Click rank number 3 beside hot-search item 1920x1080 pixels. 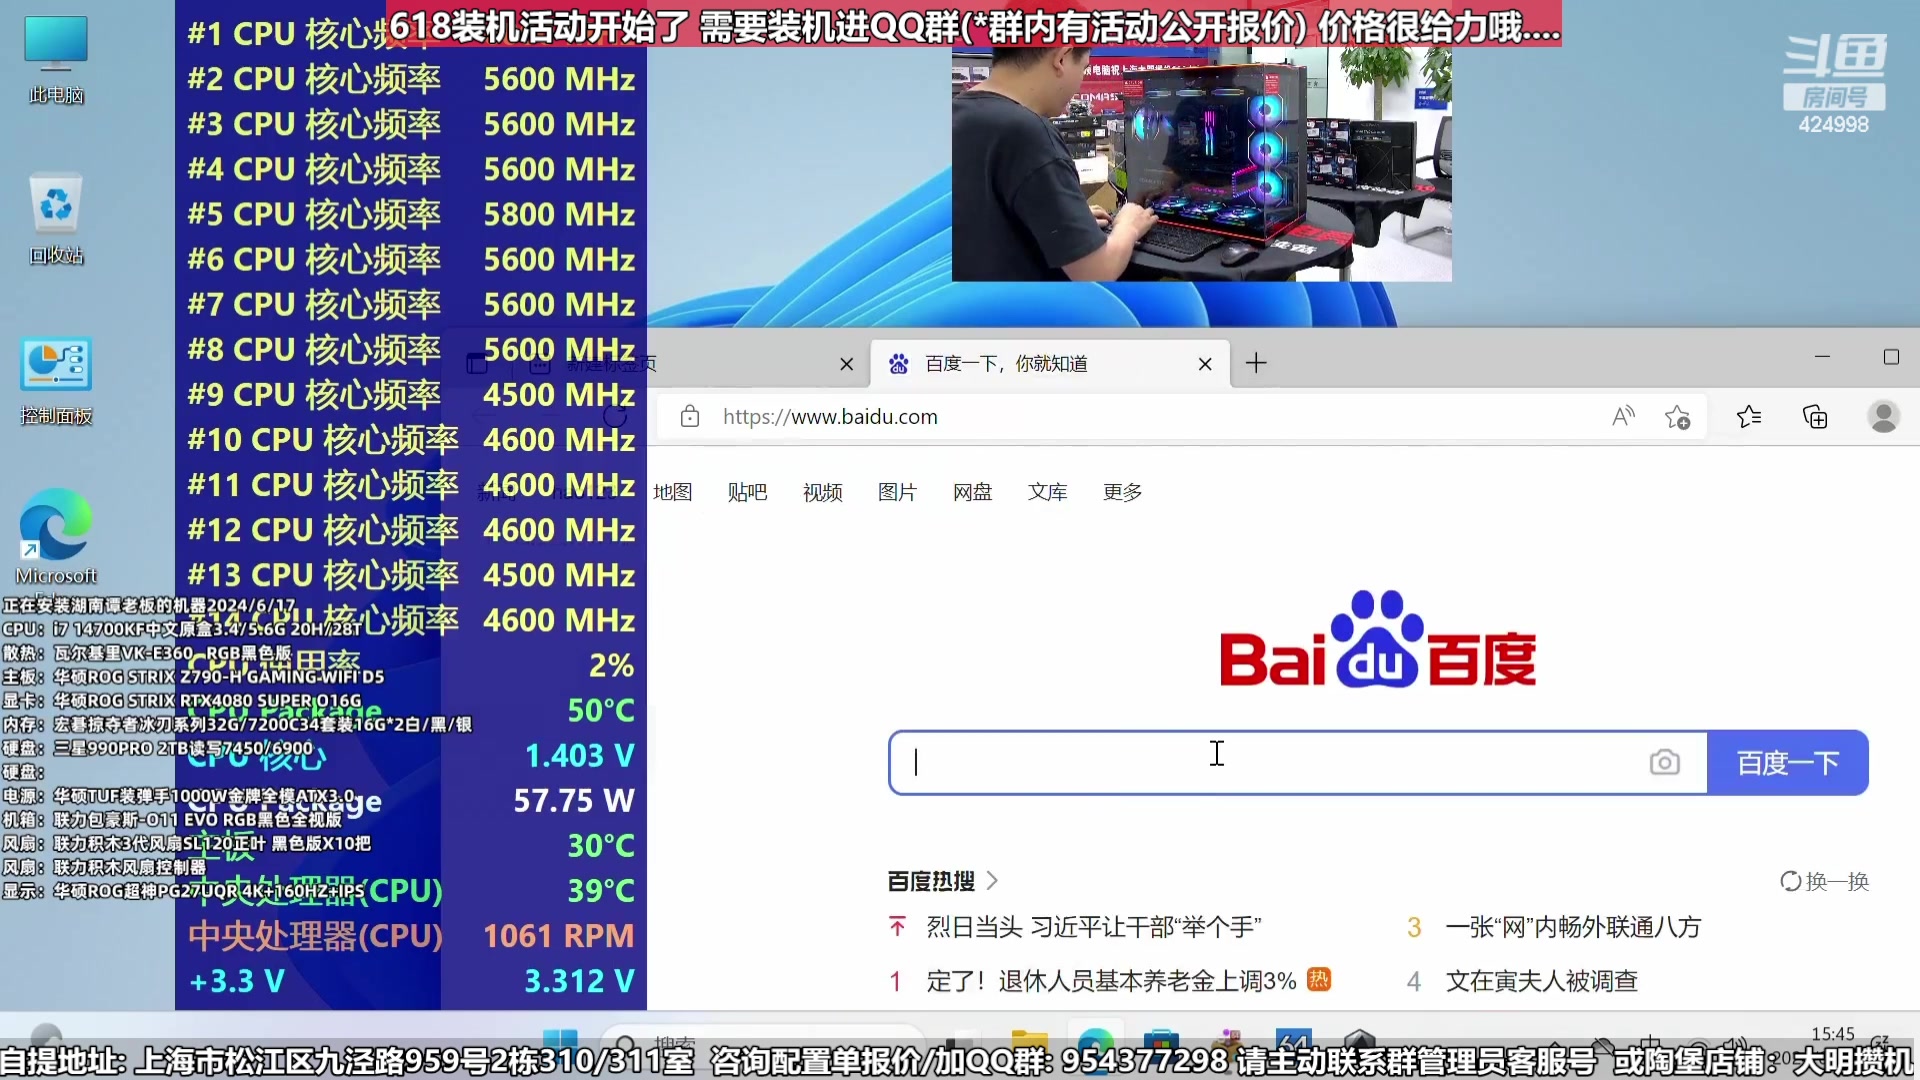pos(1414,928)
